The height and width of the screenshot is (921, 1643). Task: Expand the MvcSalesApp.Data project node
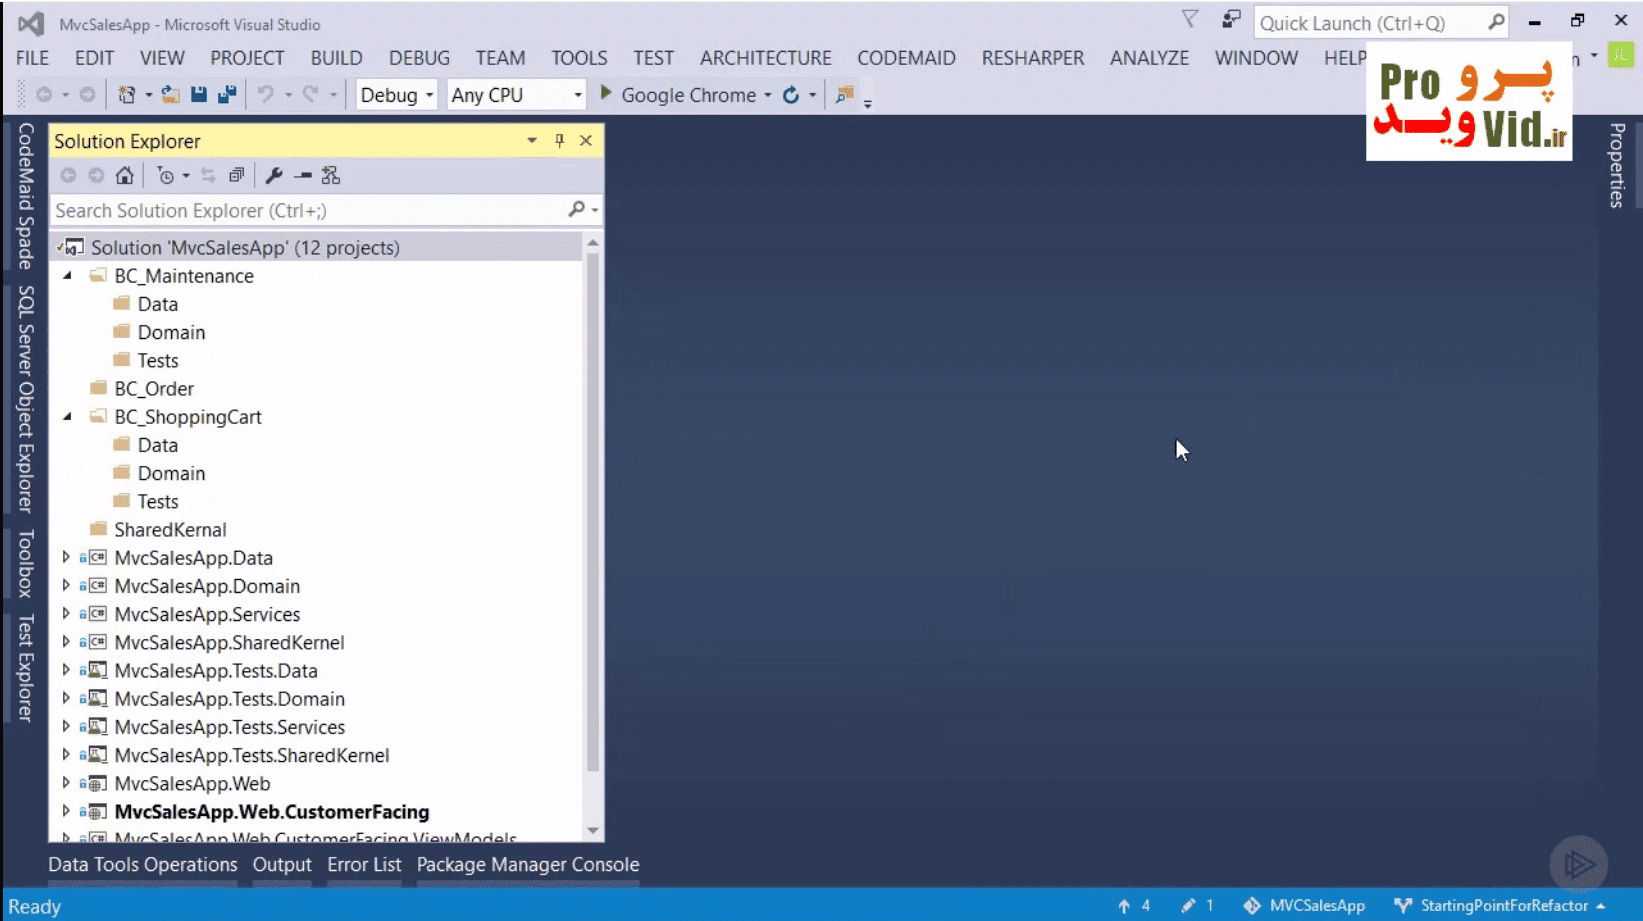[66, 557]
